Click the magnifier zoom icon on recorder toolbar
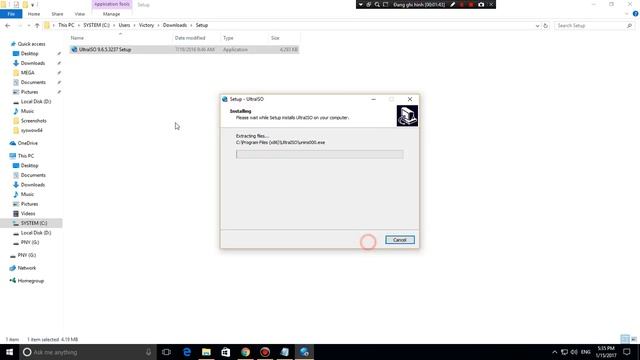Screen dimensions: 640x360 click(x=377, y=4)
